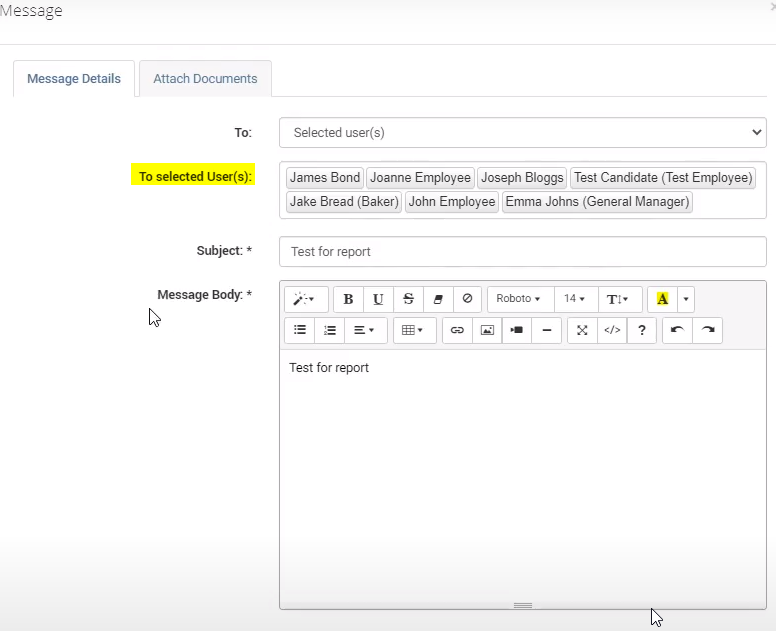The width and height of the screenshot is (776, 631).
Task: Click the circle-slash remove style icon
Action: click(467, 299)
